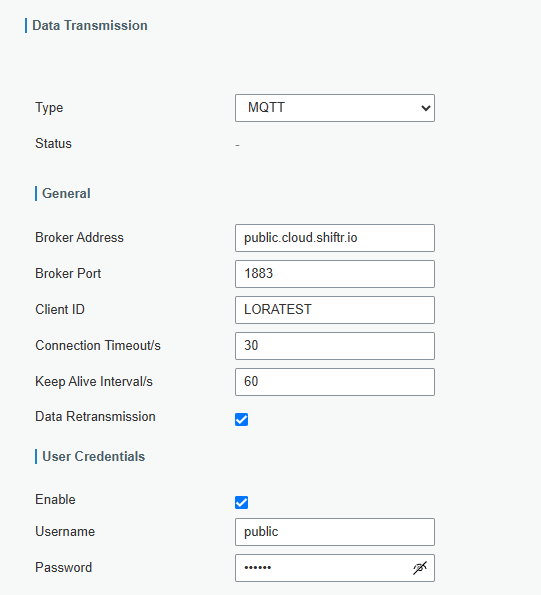Click the Broker Address input field
Screen dimensions: 541x595
pos(335,238)
